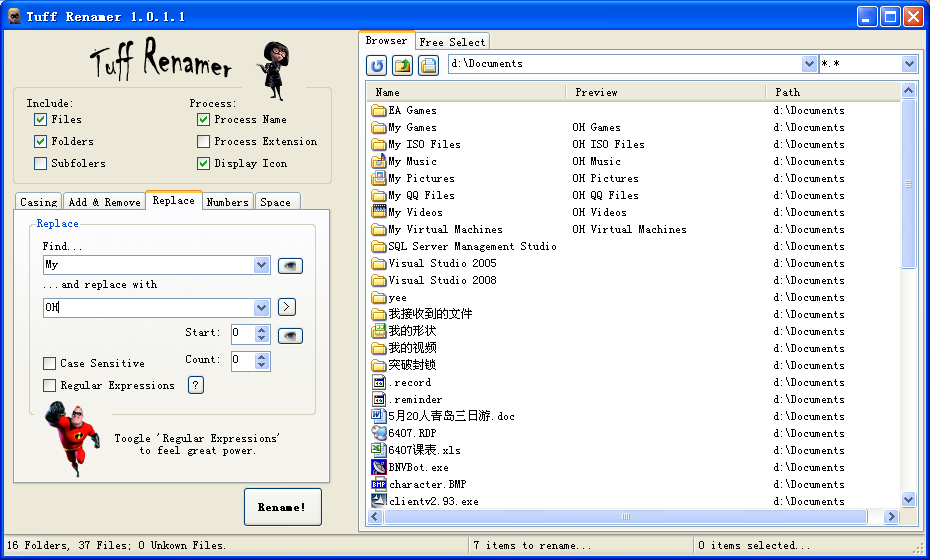Expand the Find text dropdown
The width and height of the screenshot is (930, 560).
(261, 265)
